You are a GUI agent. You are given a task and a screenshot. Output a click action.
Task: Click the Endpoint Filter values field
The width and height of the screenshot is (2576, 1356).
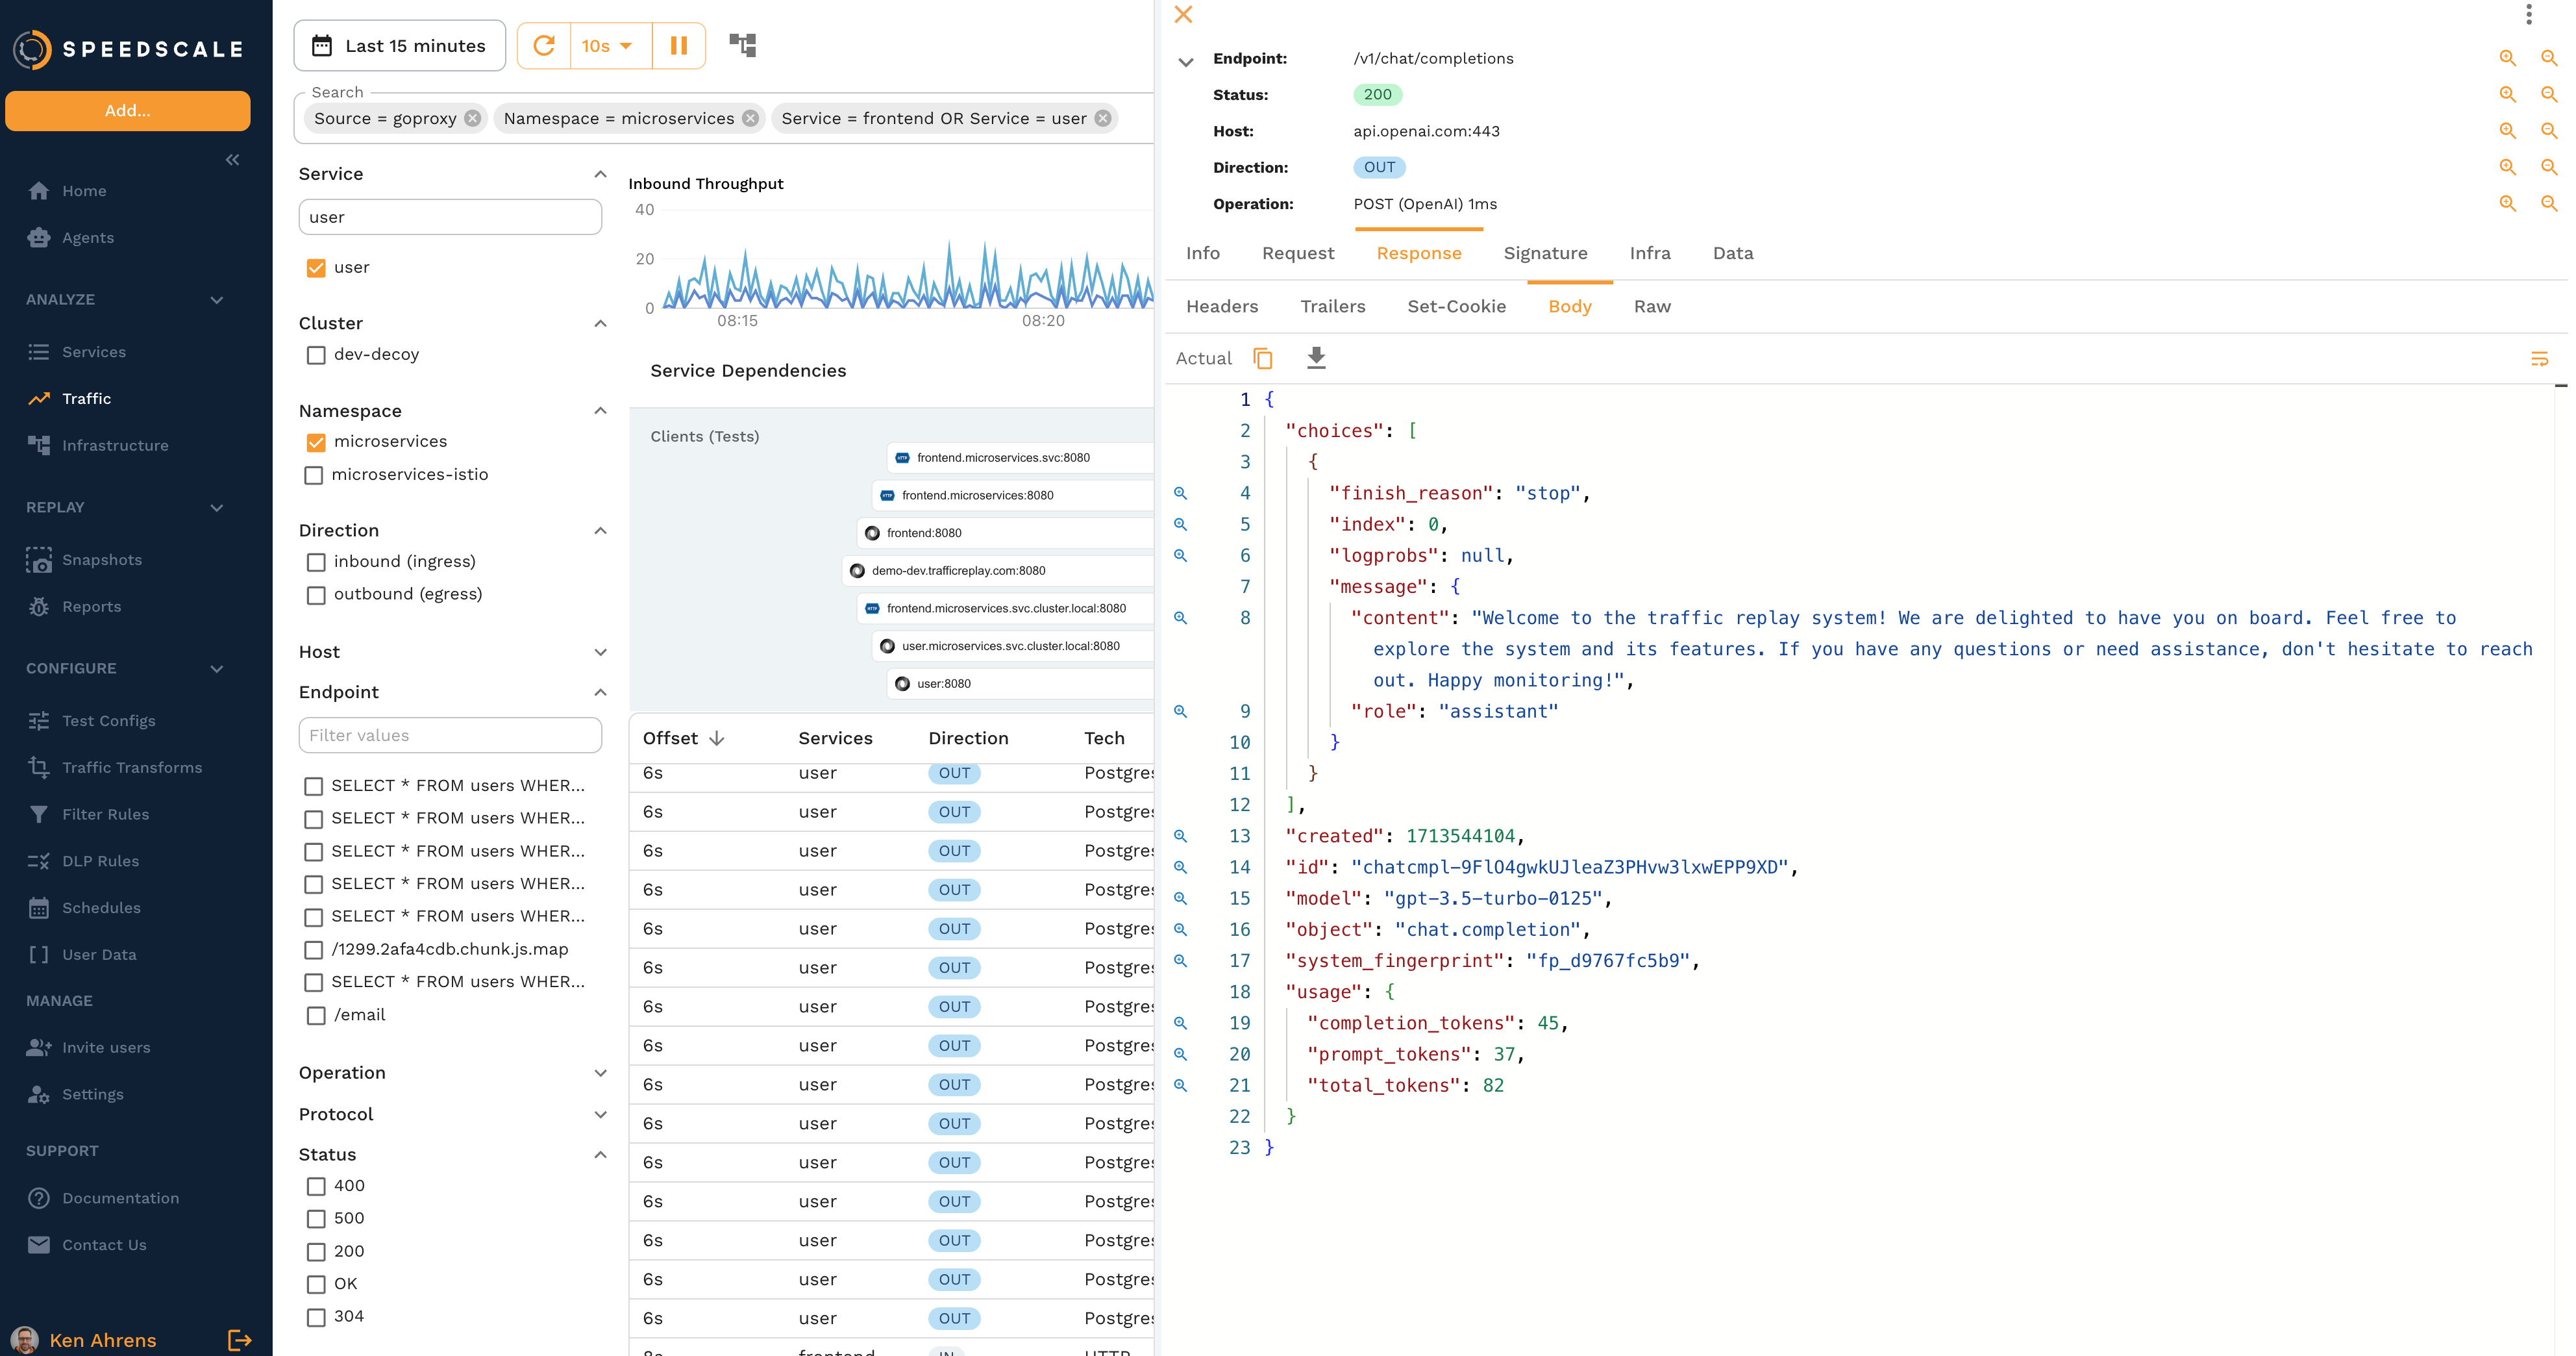pyautogui.click(x=450, y=735)
